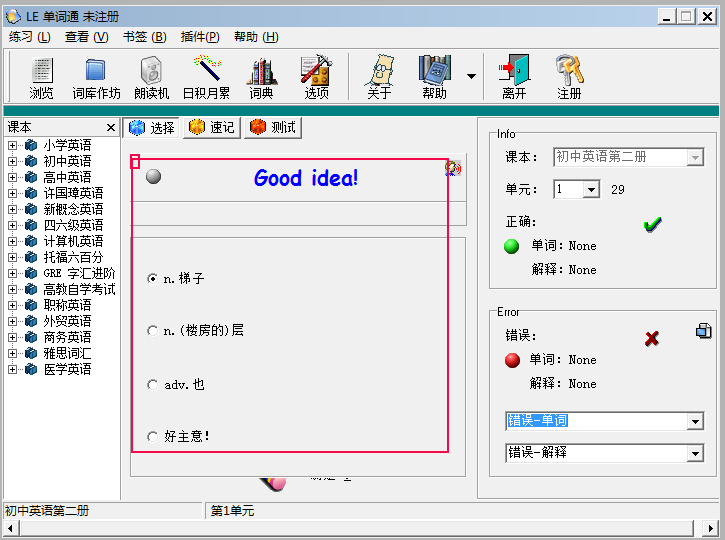Open the 课本 textbook combo box
The height and width of the screenshot is (540, 725).
click(x=628, y=157)
